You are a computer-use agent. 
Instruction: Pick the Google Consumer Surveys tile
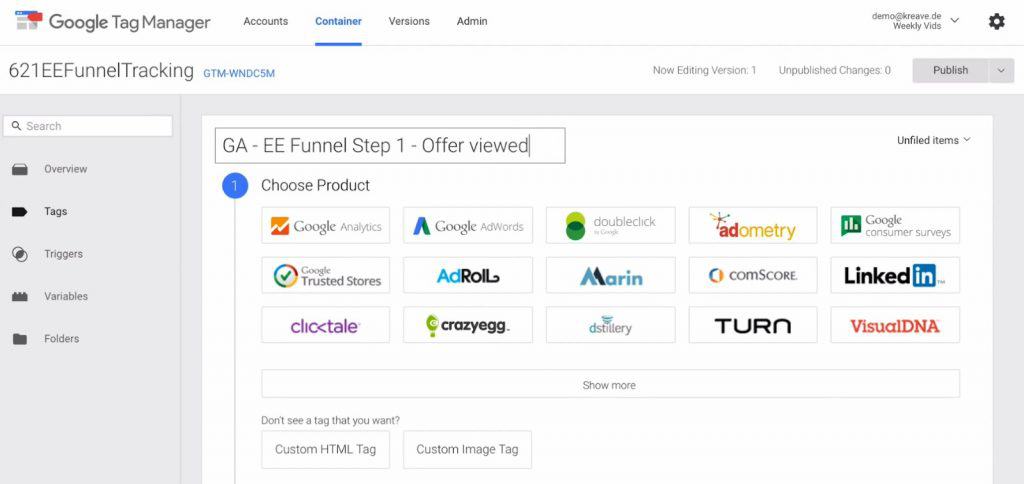click(x=895, y=225)
